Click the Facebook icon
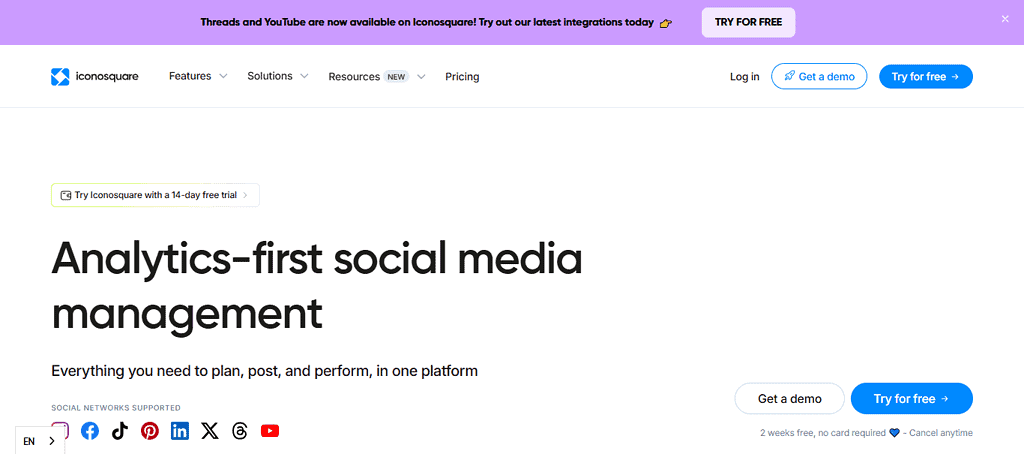Image resolution: width=1024 pixels, height=454 pixels. tap(90, 431)
